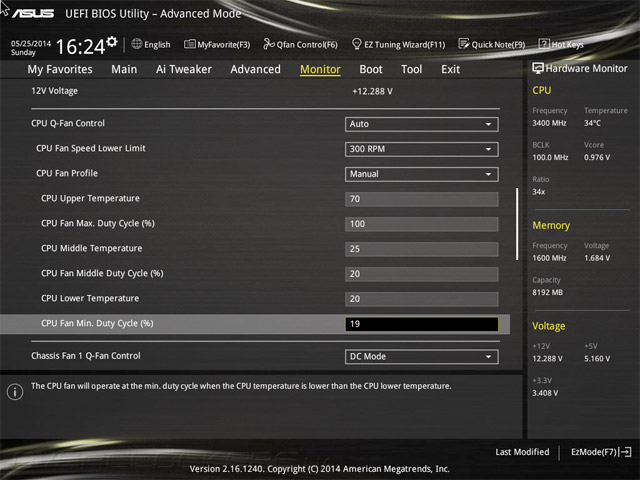640x480 pixels.
Task: Click the info icon beside help text
Action: (15, 392)
